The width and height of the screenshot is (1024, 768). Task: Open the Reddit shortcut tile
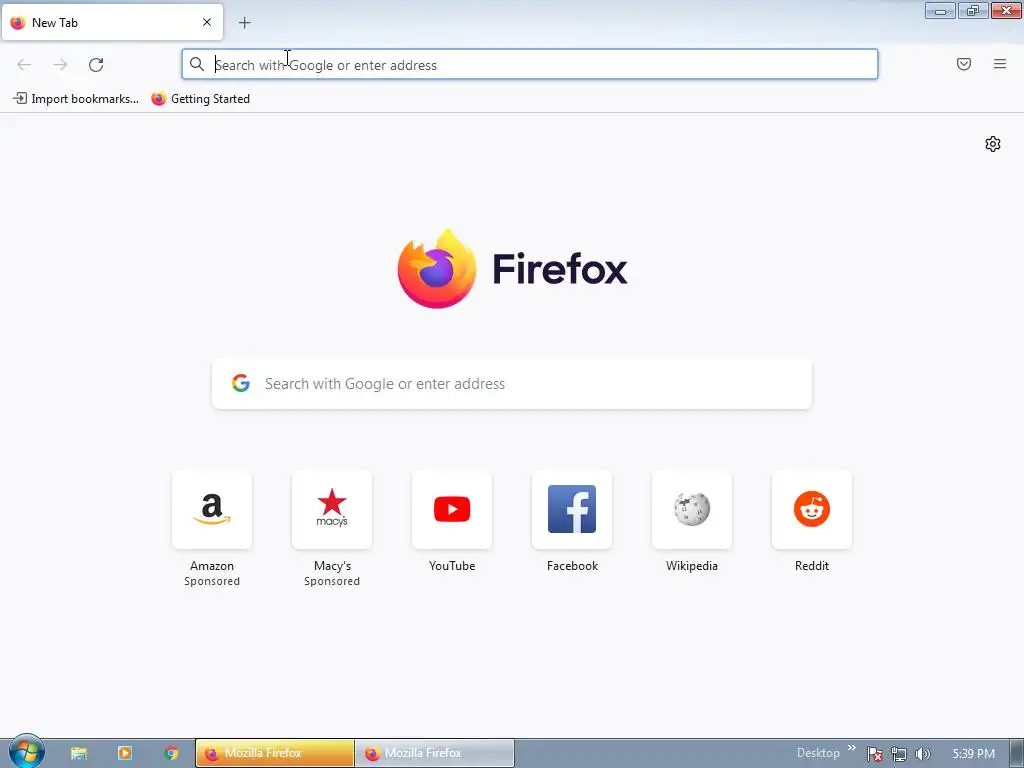pyautogui.click(x=812, y=509)
